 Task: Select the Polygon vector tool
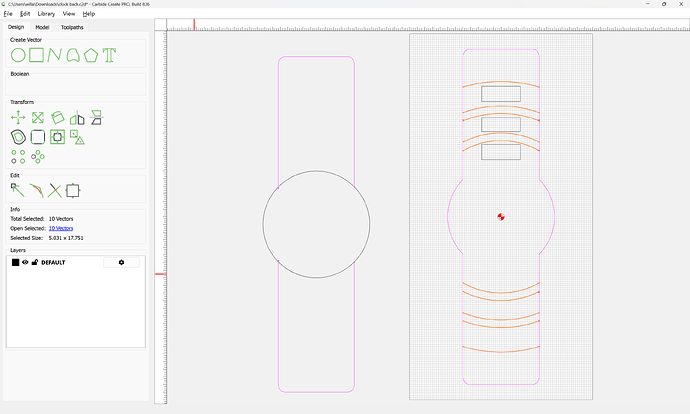91,54
